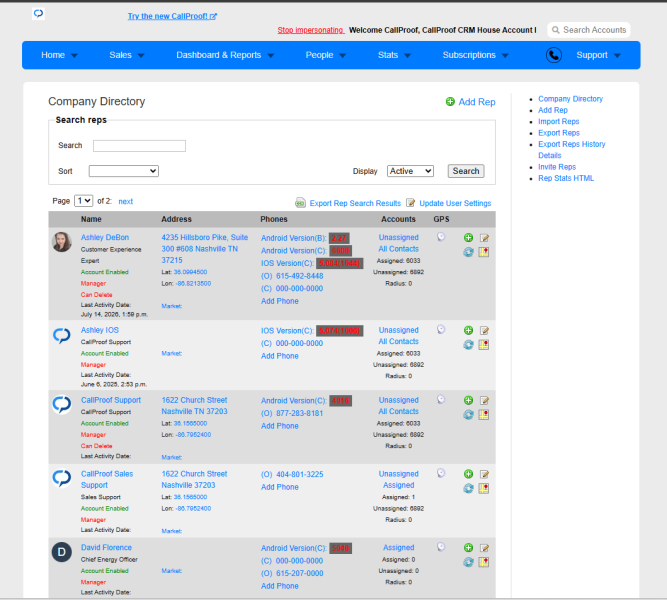Image resolution: width=667 pixels, height=600 pixels.
Task: Open the Stats menu
Action: 394,55
